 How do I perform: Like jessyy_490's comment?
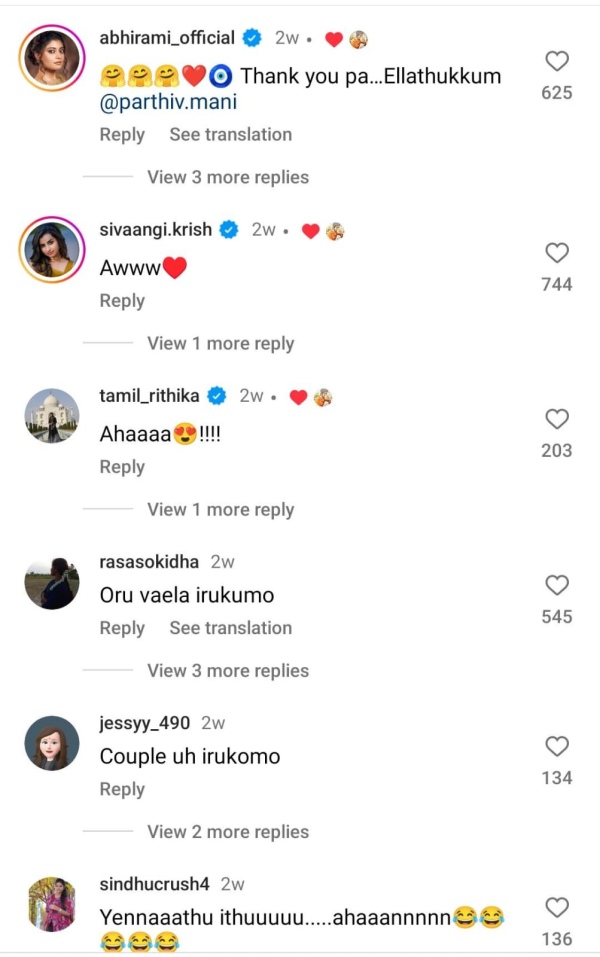click(x=556, y=744)
